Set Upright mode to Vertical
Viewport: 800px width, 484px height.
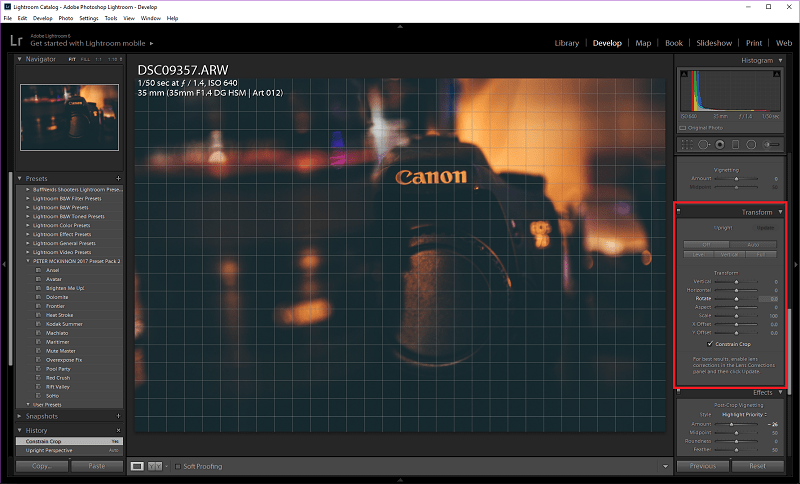730,254
